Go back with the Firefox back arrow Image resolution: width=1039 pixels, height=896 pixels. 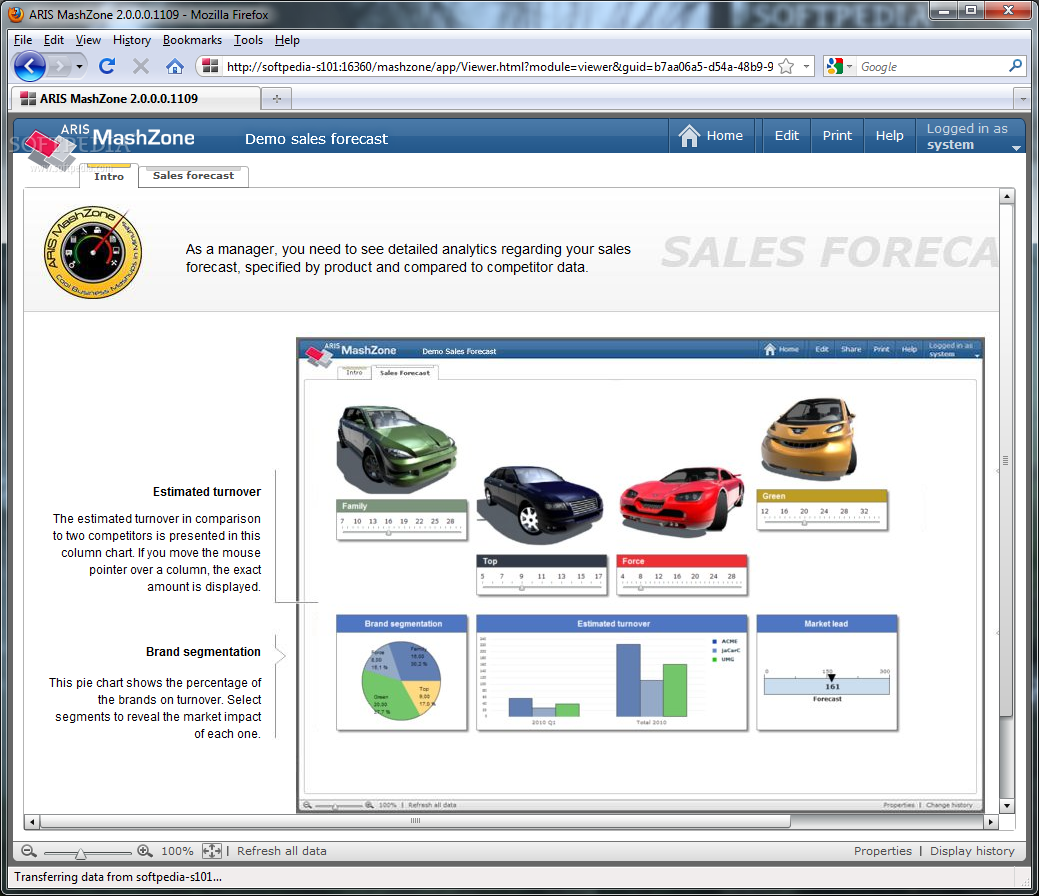[29, 66]
